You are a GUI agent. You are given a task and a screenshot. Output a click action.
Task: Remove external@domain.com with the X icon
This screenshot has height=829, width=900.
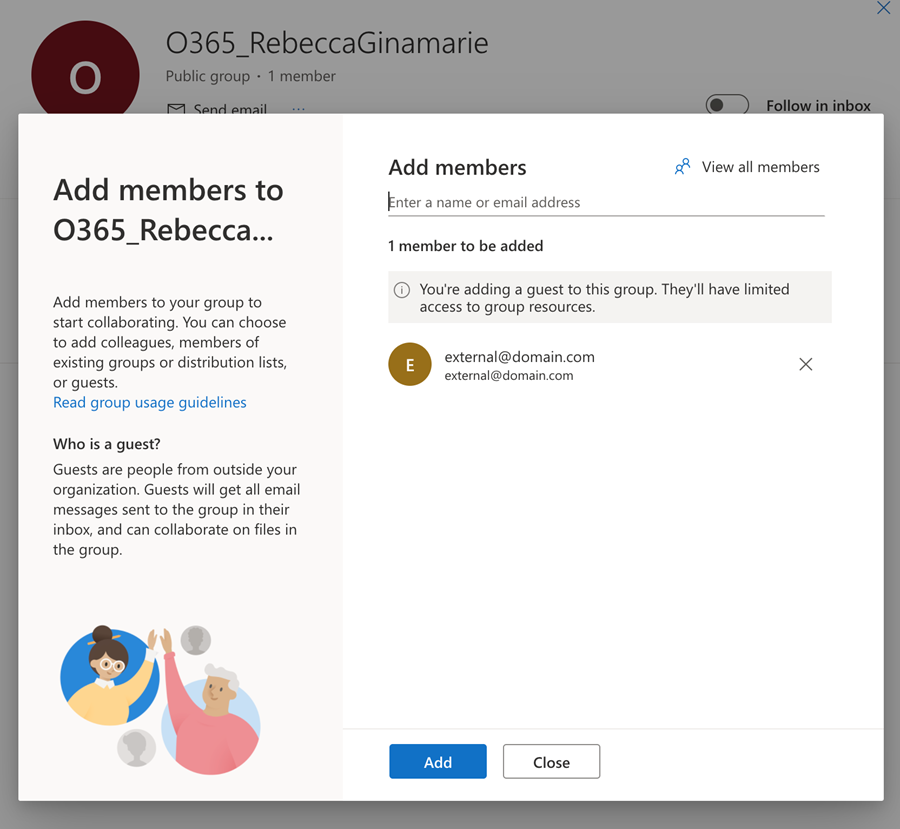805,364
